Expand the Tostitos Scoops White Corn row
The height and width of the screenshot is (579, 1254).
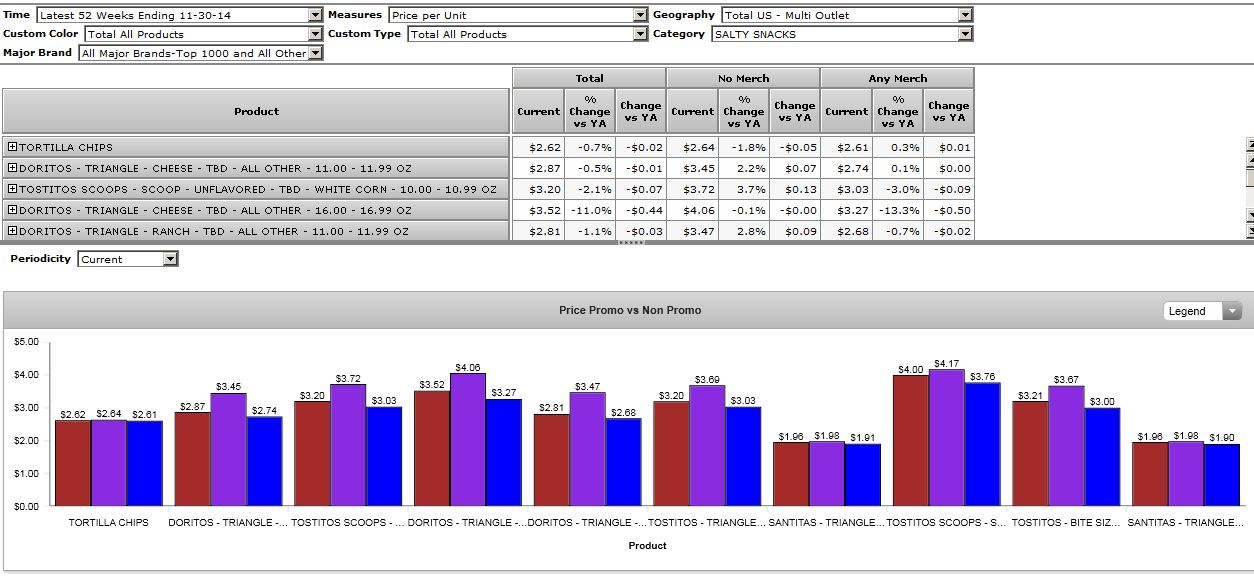point(13,189)
